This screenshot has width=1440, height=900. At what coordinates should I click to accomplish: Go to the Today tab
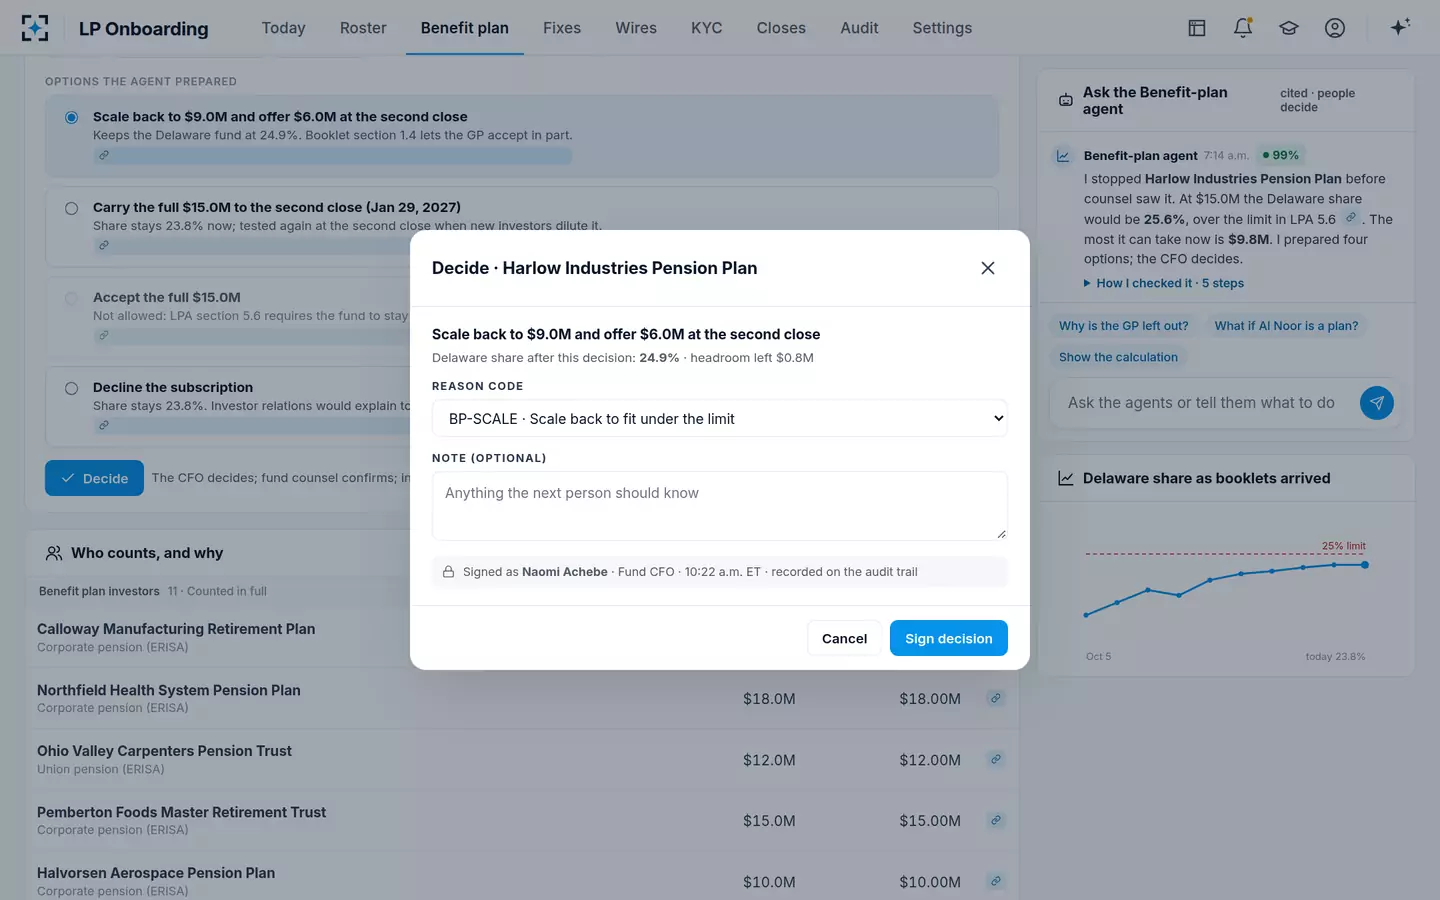coord(283,28)
